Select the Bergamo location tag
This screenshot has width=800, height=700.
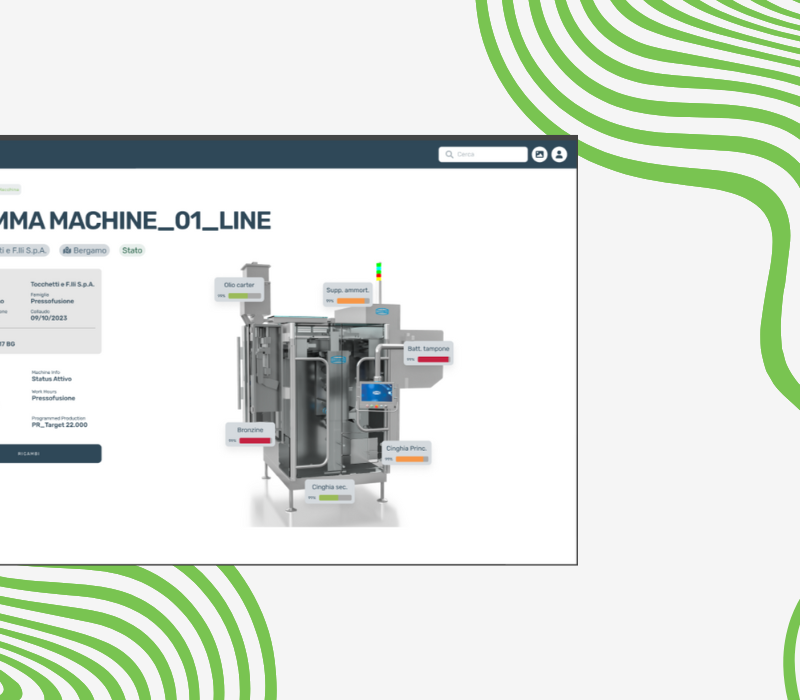pos(84,250)
